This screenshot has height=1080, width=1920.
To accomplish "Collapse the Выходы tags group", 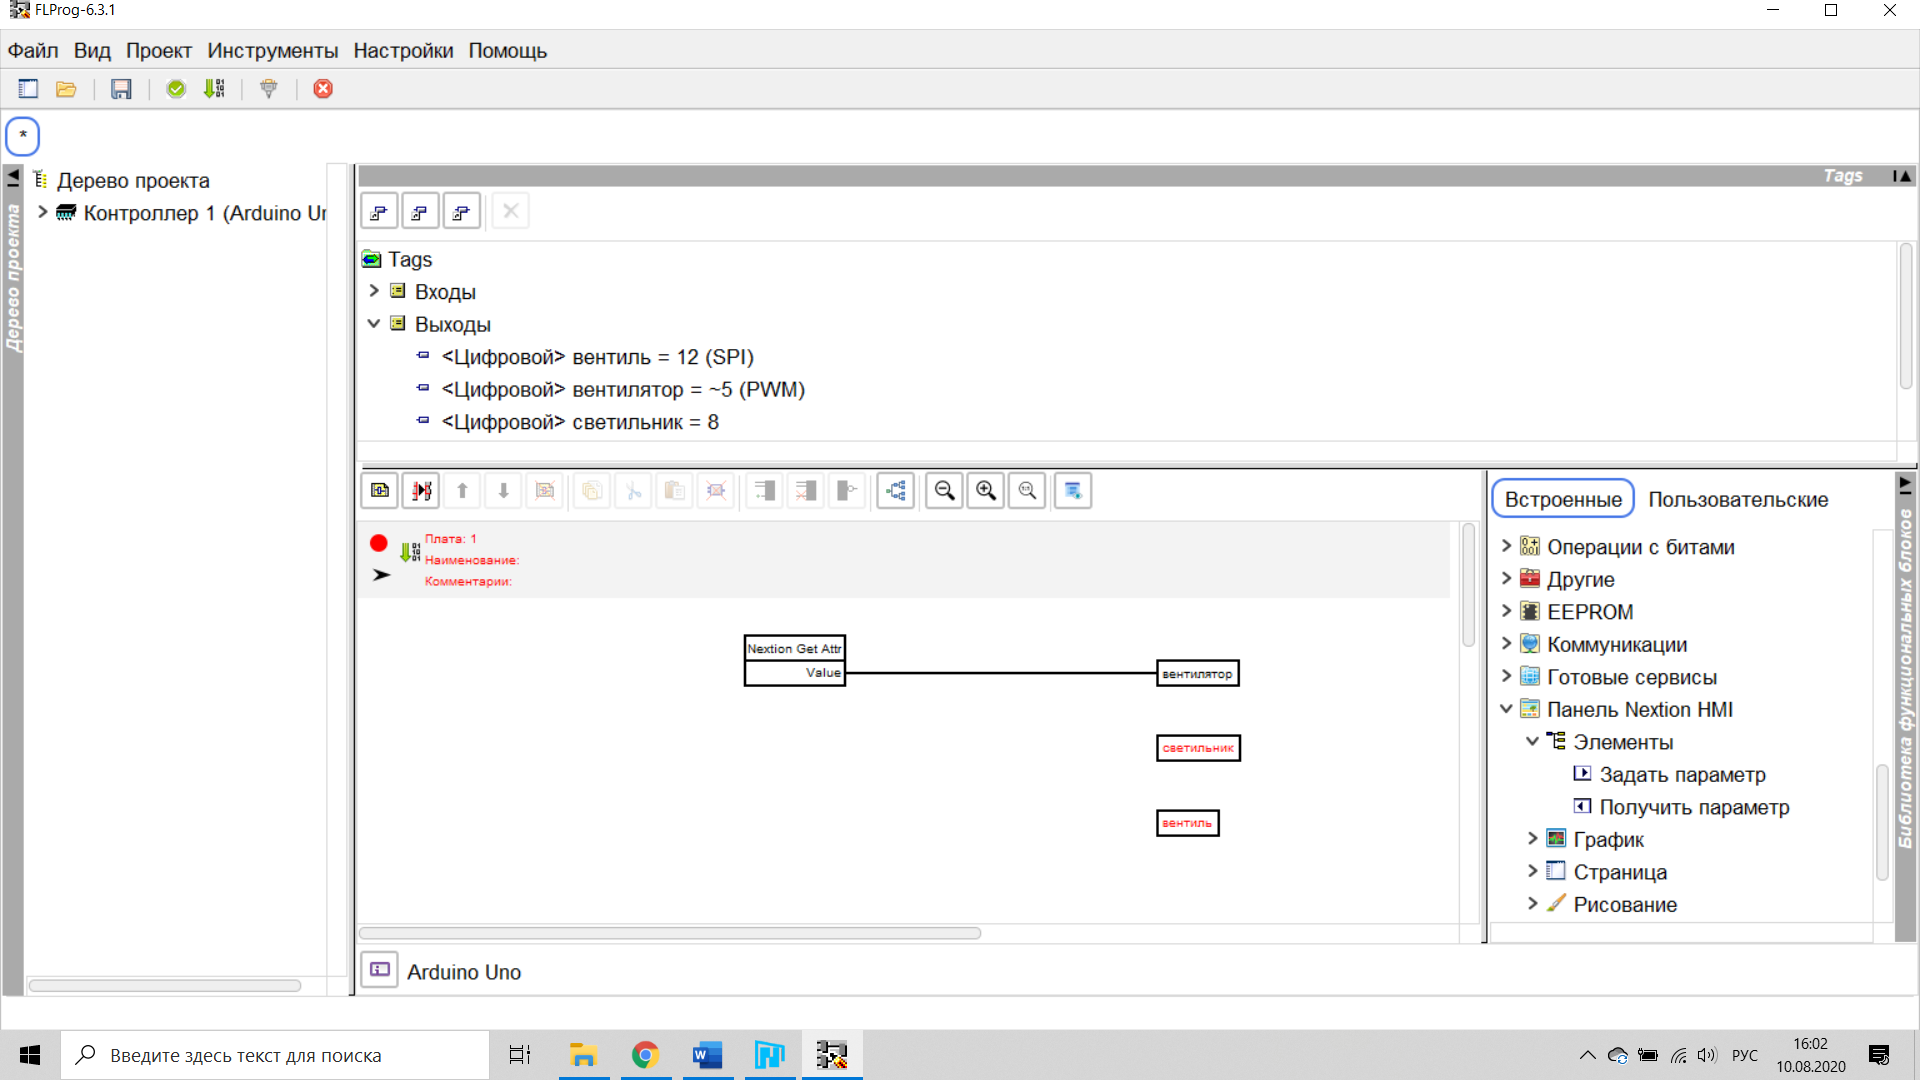I will point(374,324).
